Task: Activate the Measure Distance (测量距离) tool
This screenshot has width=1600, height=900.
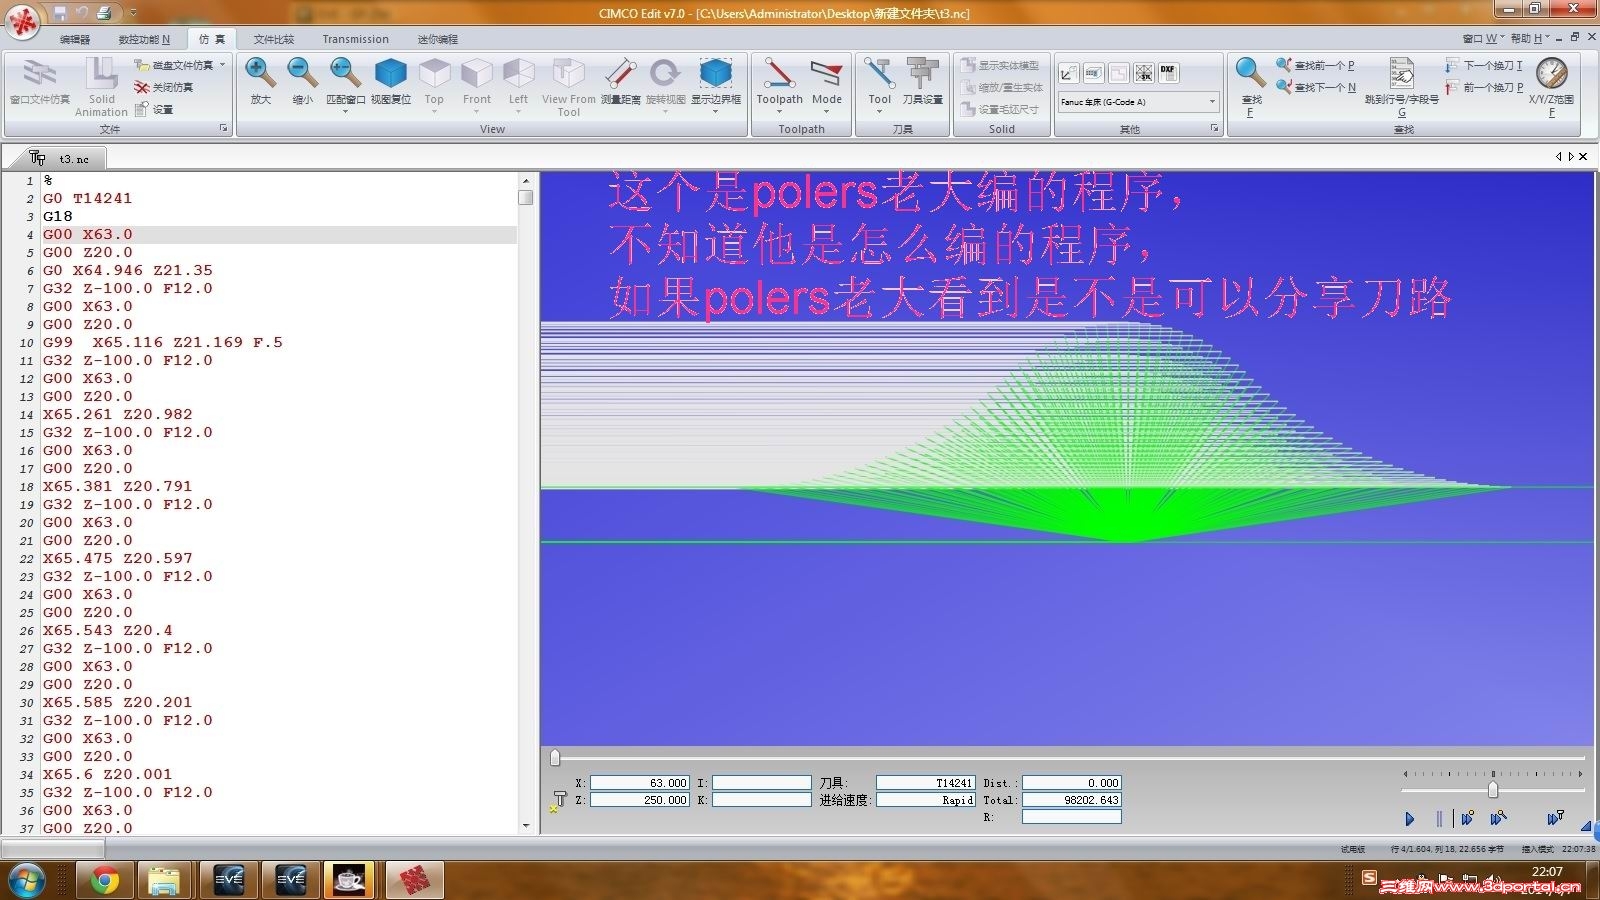Action: pyautogui.click(x=620, y=74)
